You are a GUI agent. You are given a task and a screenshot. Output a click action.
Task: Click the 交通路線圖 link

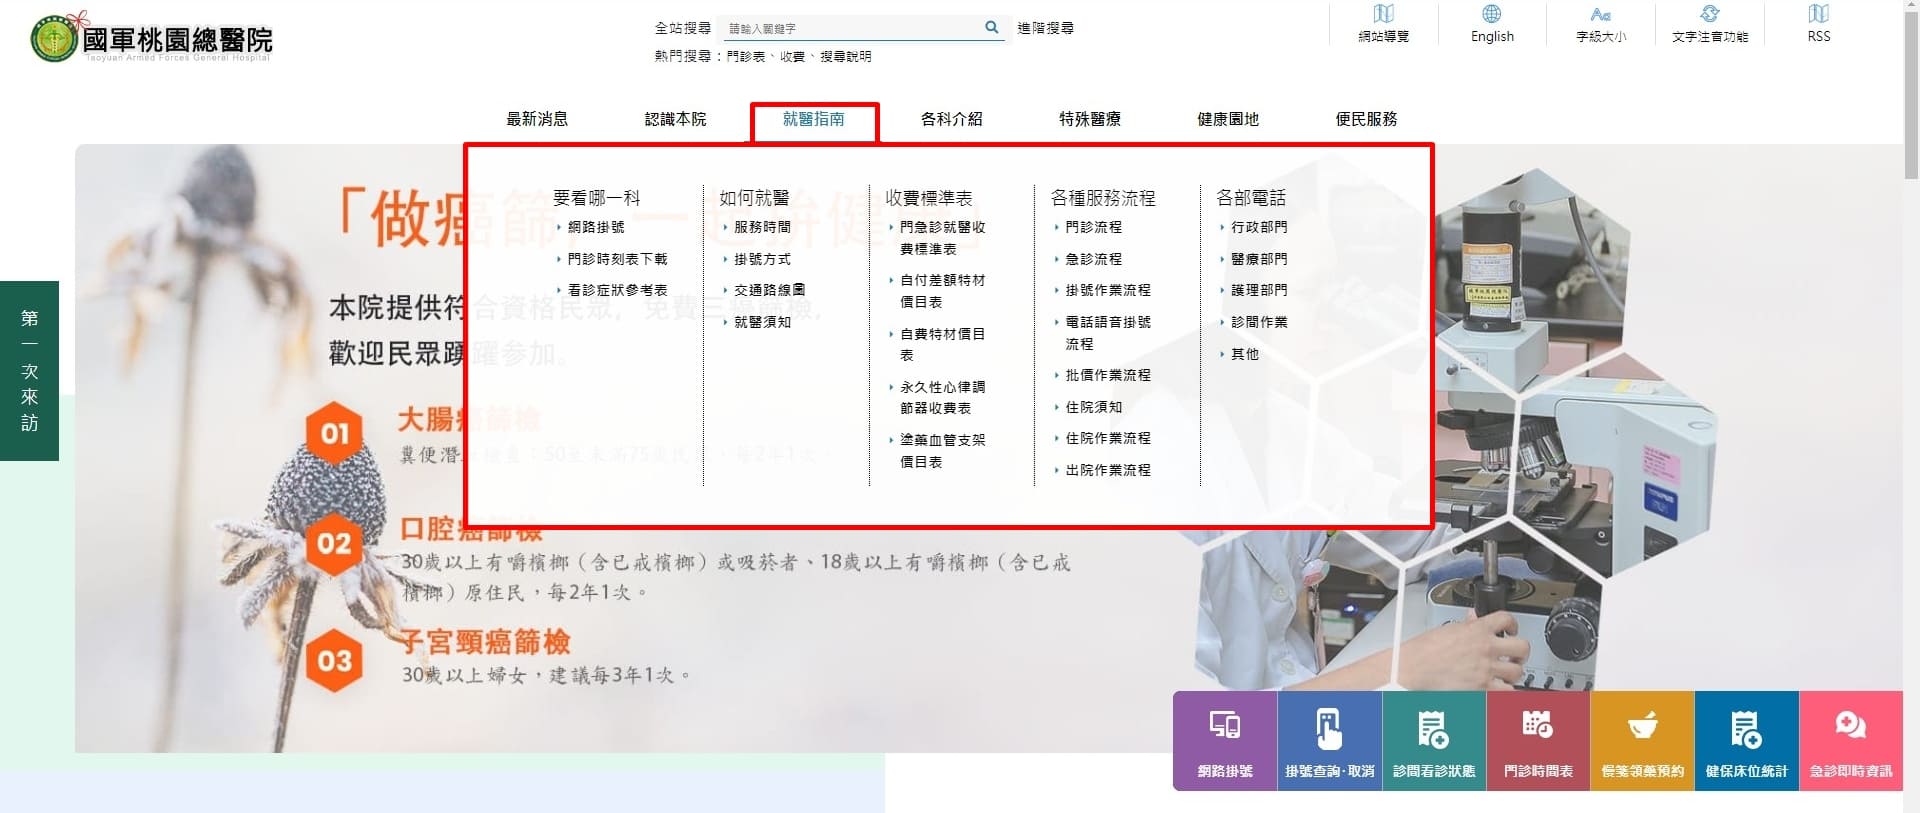(x=769, y=290)
